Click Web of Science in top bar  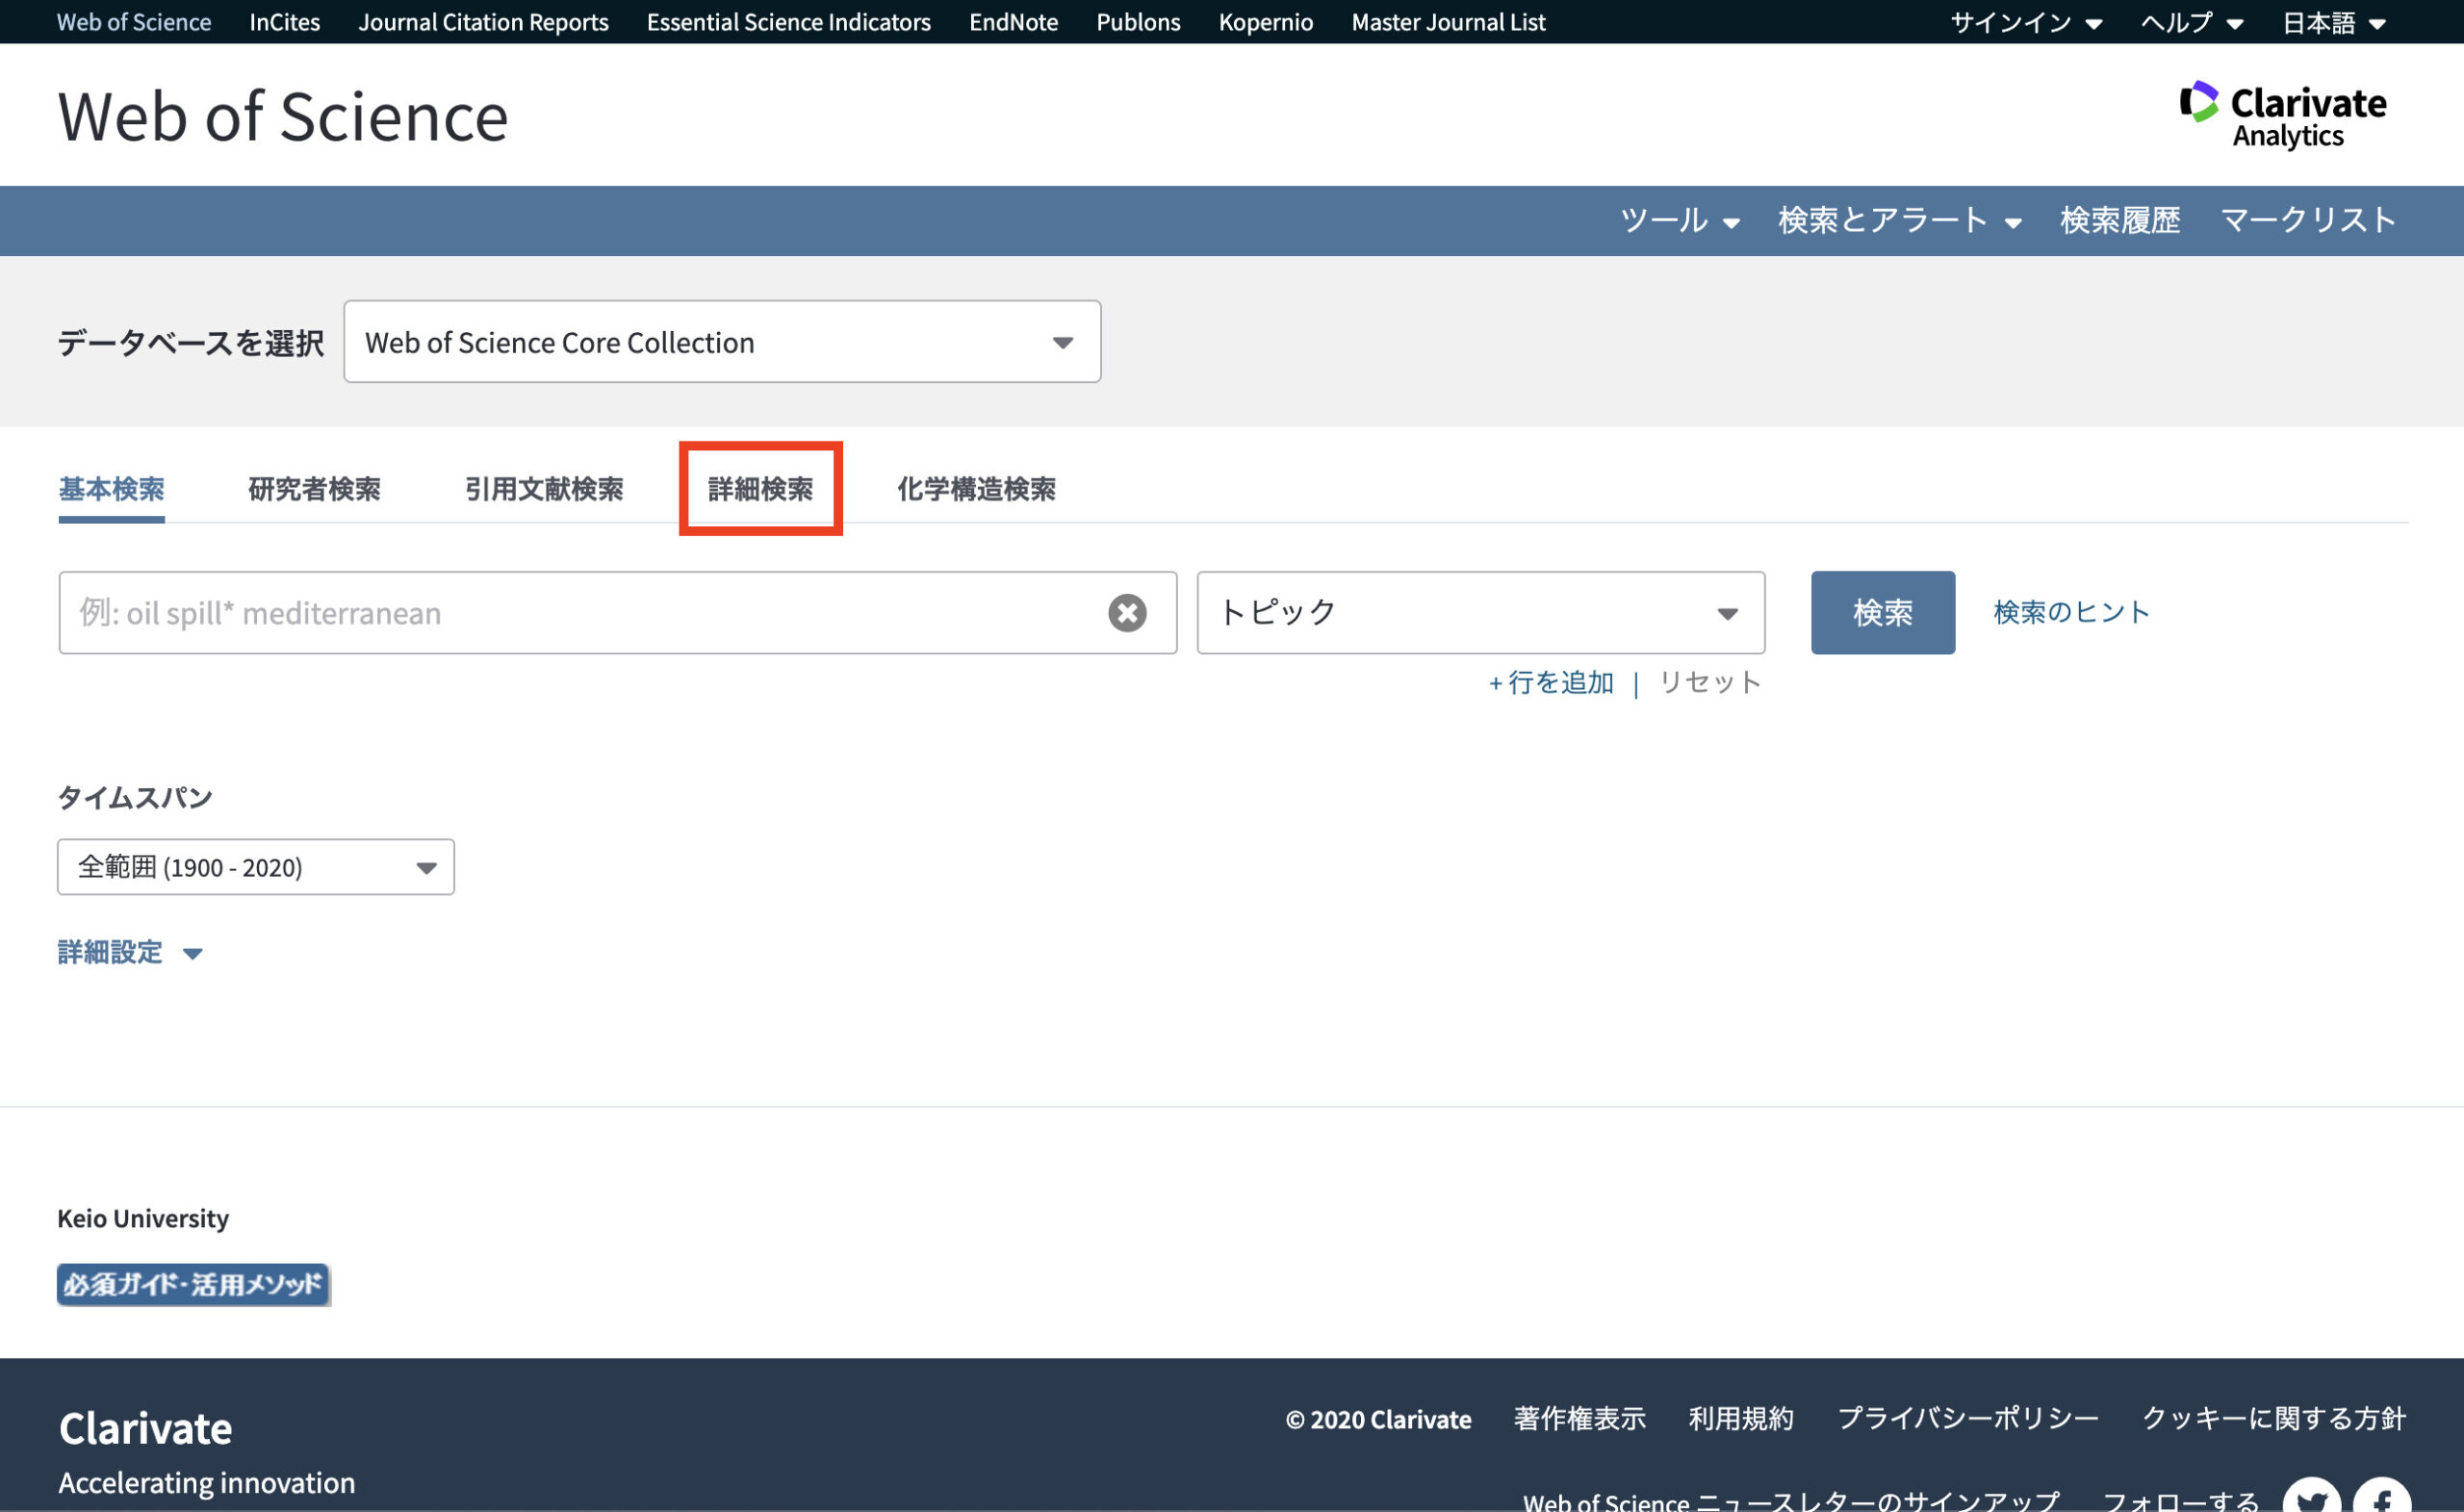[134, 22]
